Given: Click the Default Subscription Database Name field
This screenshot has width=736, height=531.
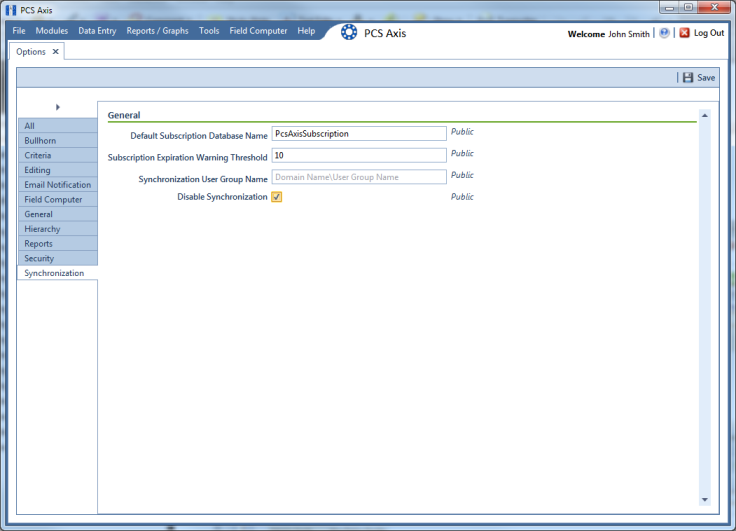Looking at the screenshot, I should coord(359,133).
